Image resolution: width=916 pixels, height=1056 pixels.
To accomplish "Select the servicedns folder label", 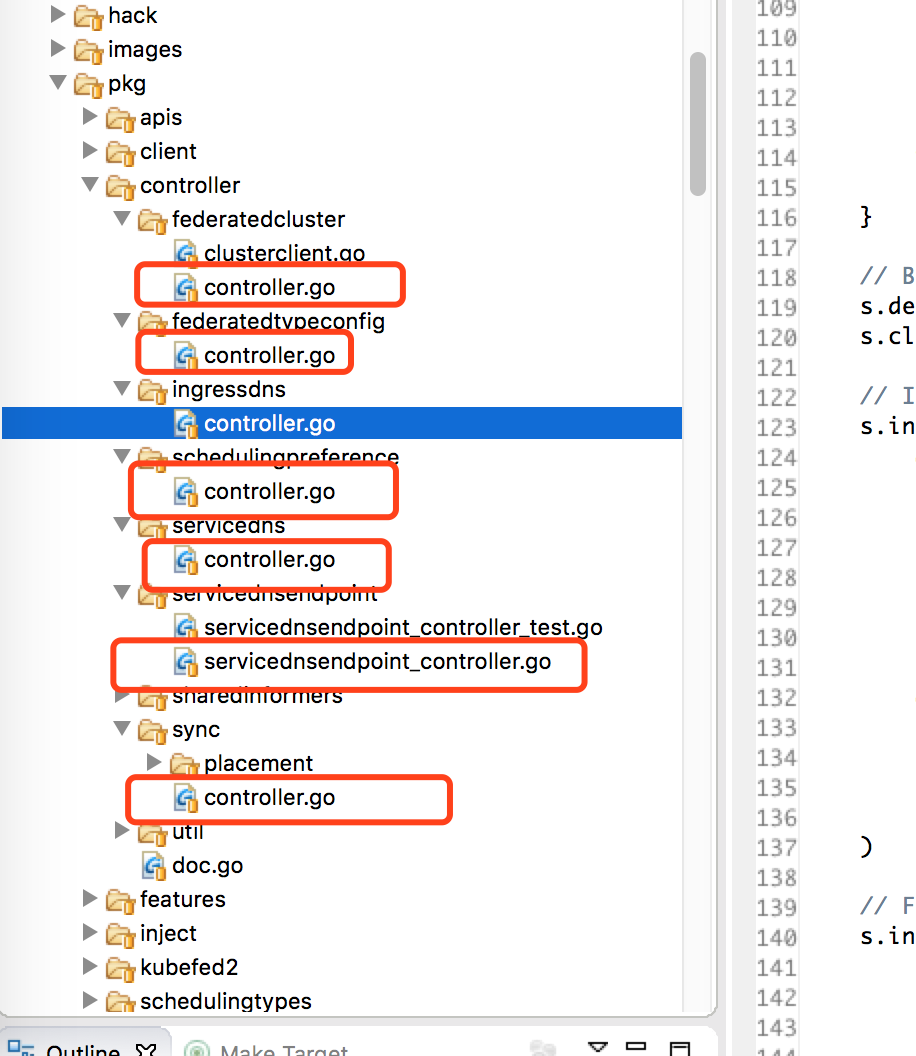I will pos(228,525).
